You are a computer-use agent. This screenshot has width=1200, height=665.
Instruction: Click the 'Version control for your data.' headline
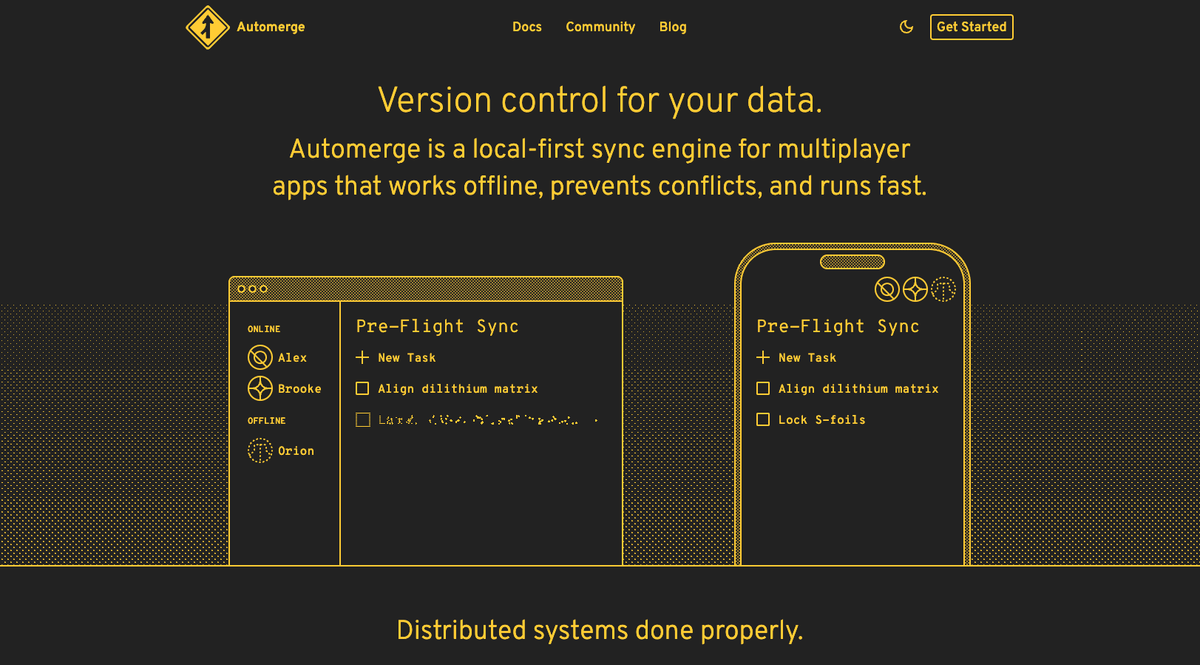600,101
